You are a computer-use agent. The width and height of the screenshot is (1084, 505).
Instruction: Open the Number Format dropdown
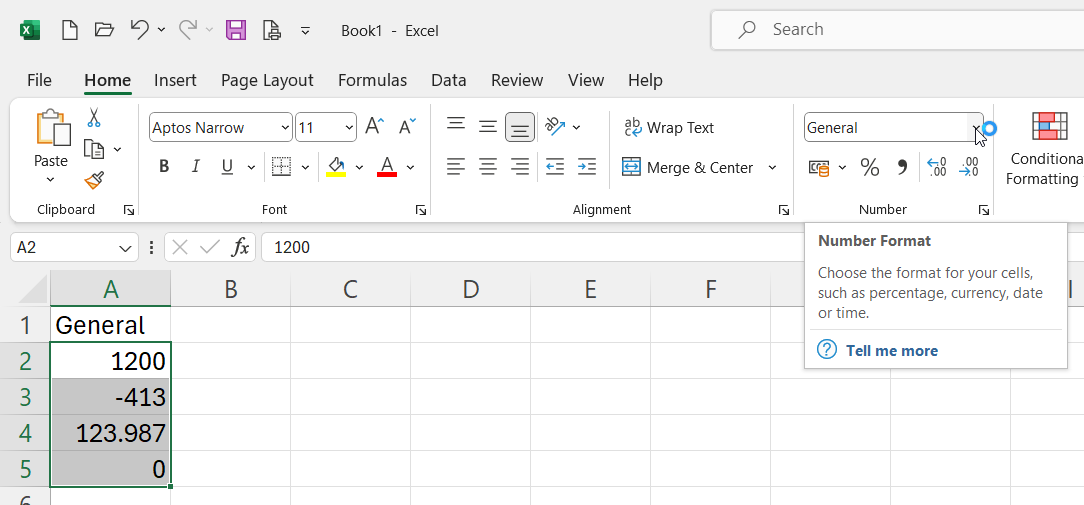(975, 128)
